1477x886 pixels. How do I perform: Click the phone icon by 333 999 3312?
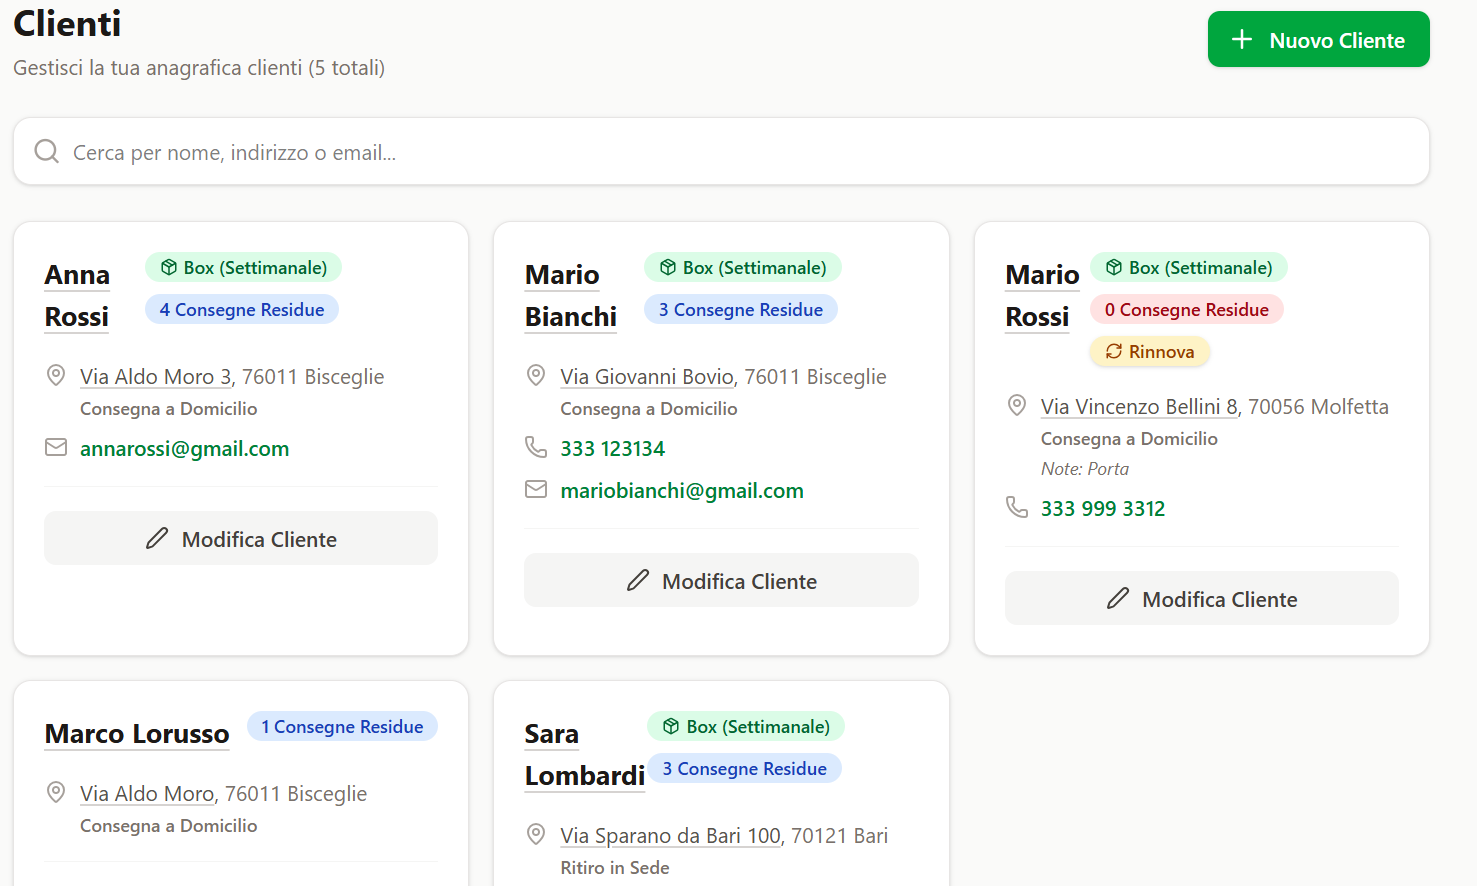1016,507
